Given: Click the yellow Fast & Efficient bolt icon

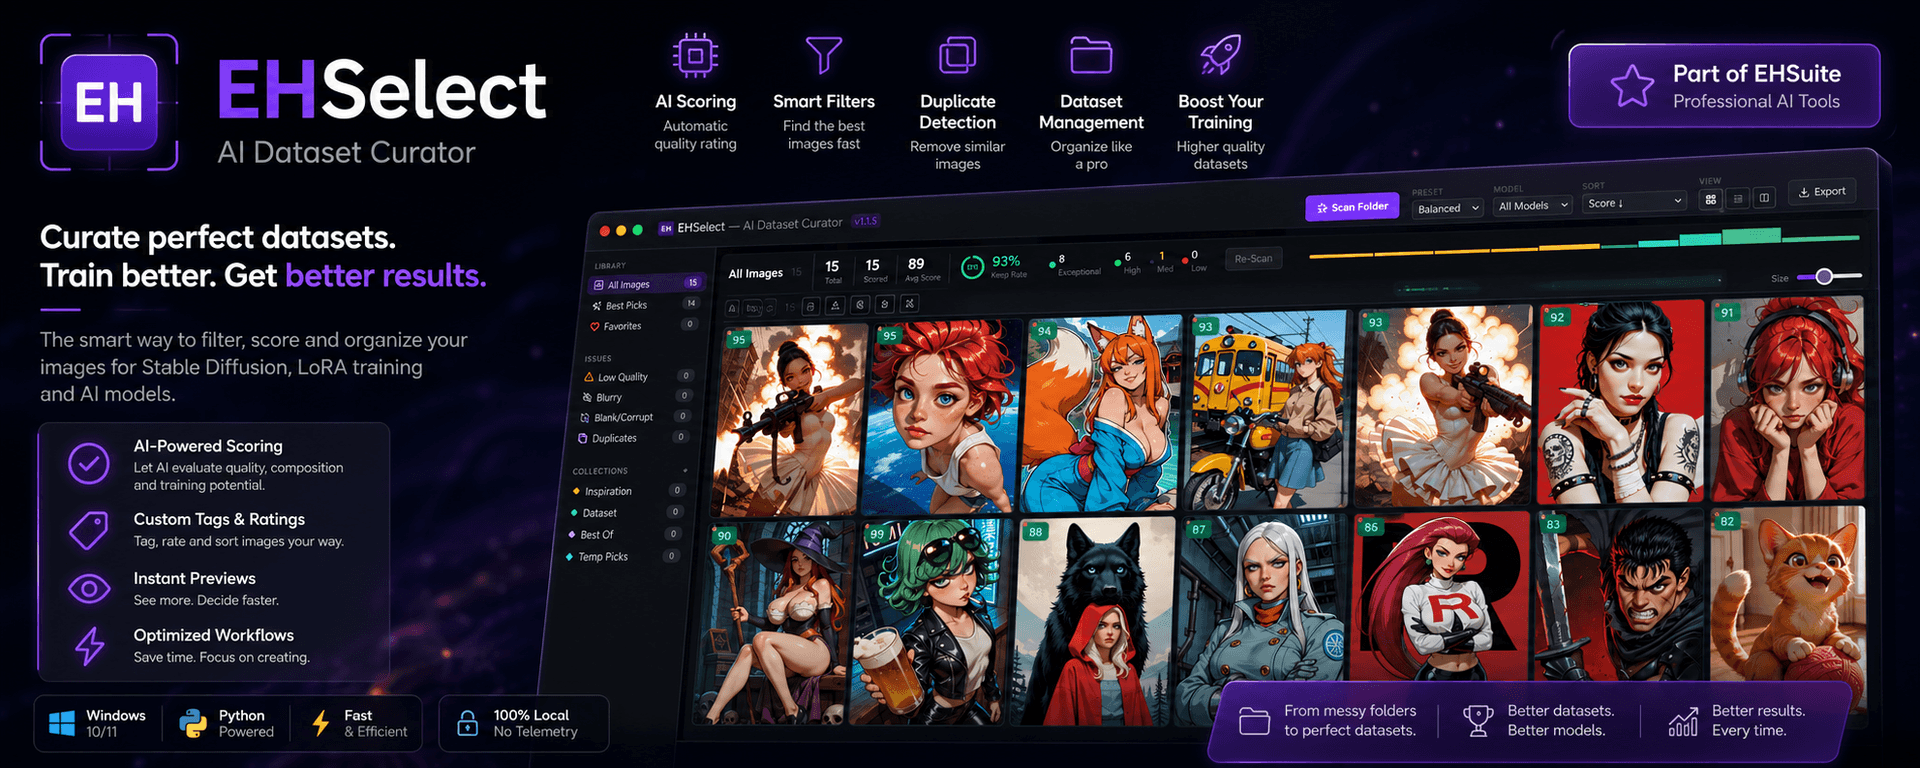Looking at the screenshot, I should click(321, 723).
